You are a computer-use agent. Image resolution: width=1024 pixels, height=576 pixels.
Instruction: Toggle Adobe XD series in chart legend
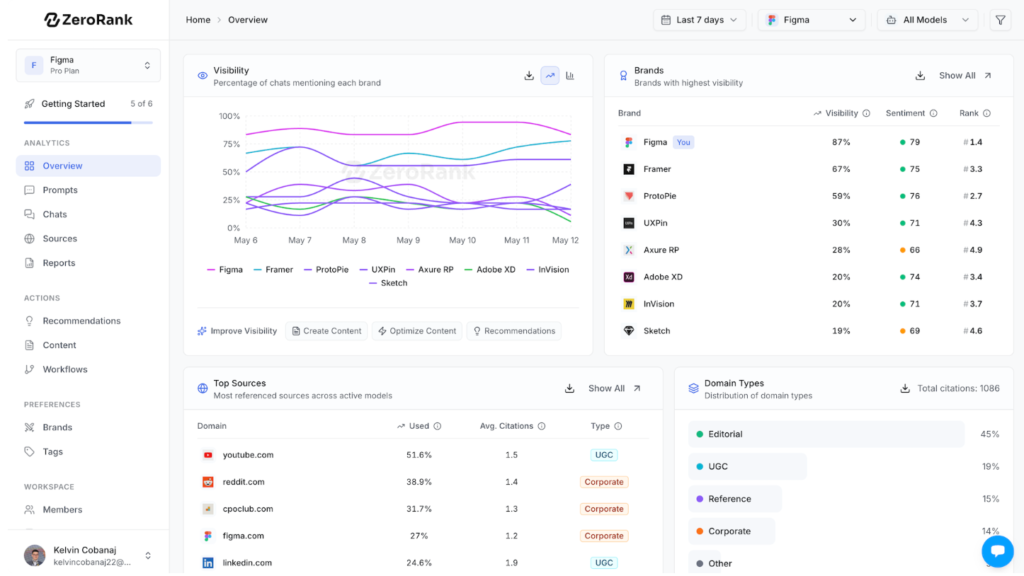490,270
